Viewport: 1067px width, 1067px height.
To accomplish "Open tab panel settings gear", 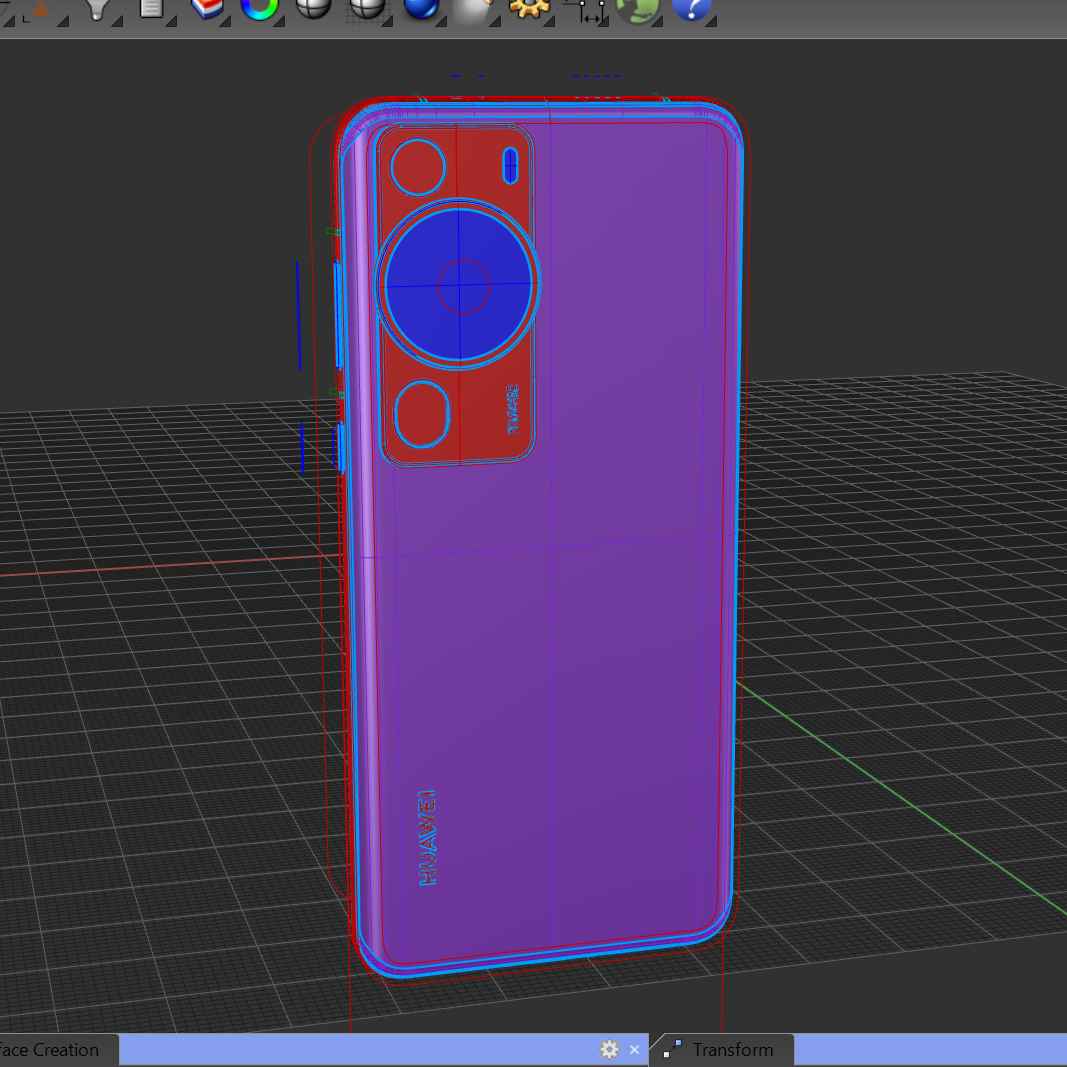I will point(609,1050).
